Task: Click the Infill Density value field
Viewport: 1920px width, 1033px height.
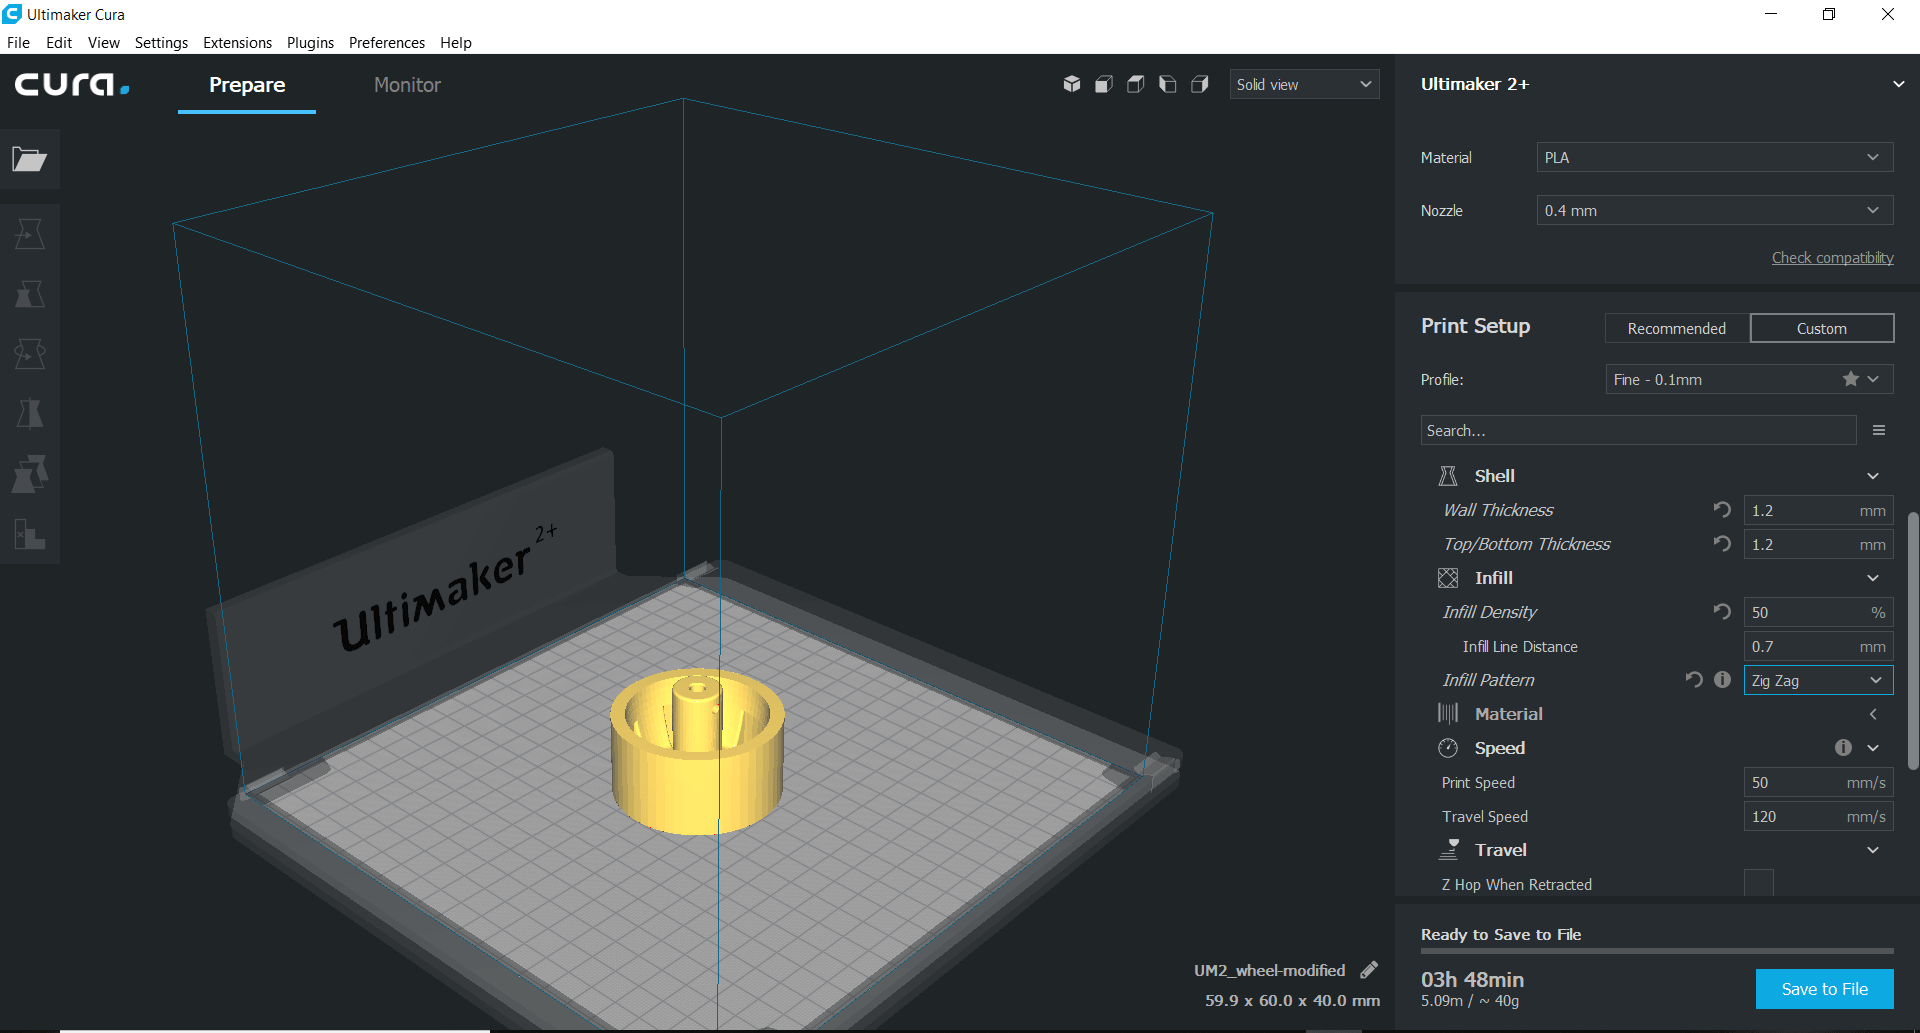Action: (x=1818, y=612)
